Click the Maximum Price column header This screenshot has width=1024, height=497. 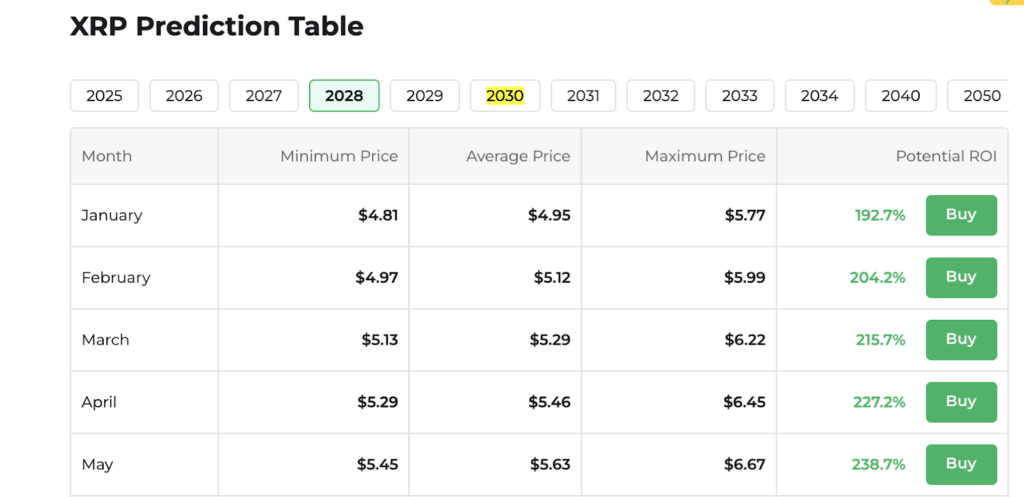[705, 156]
